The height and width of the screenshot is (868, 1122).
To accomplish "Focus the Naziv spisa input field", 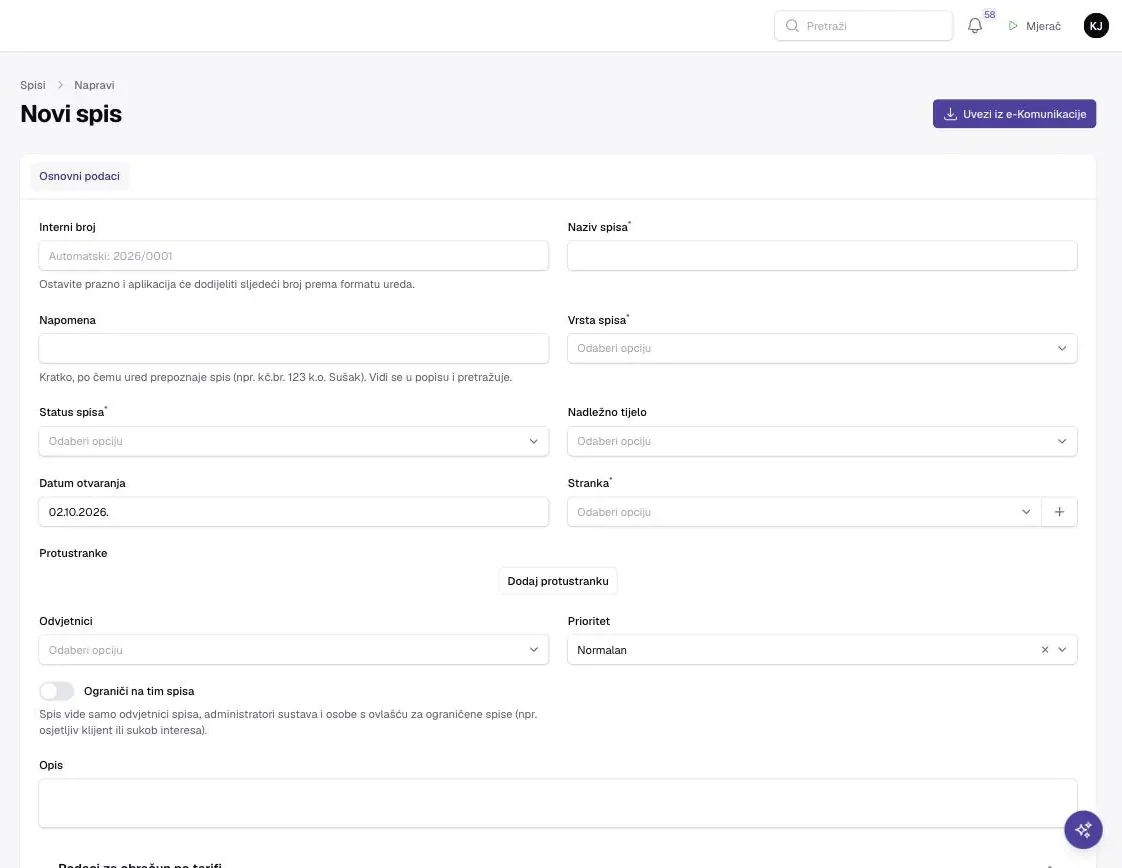I will click(x=821, y=255).
